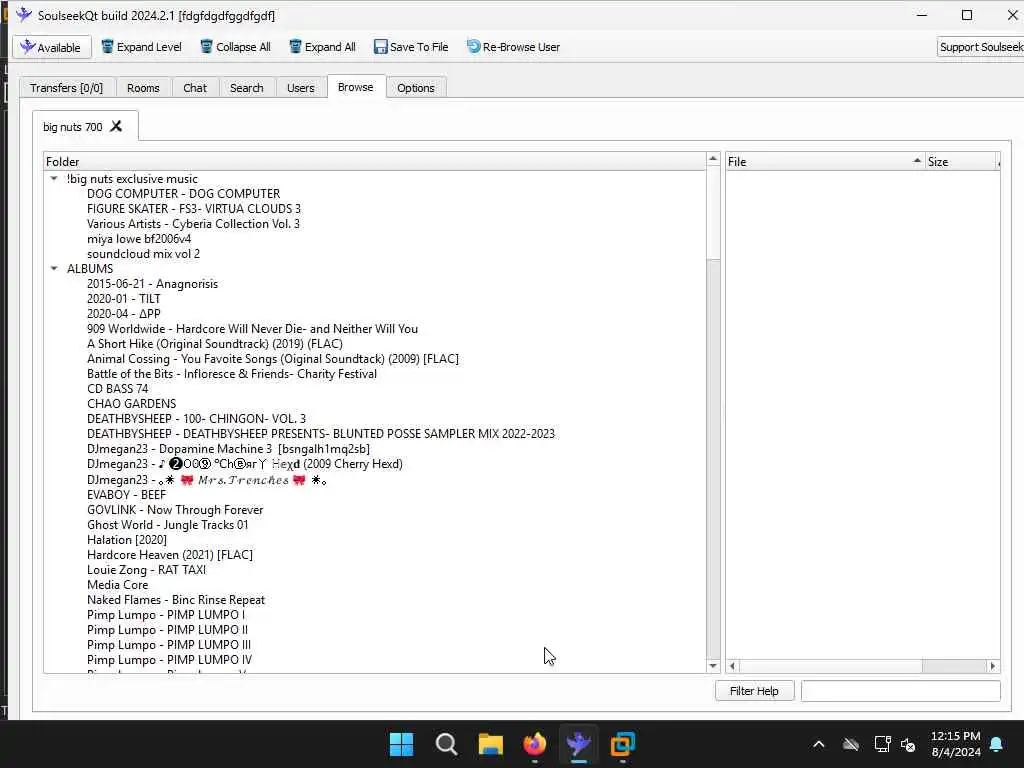This screenshot has height=768, width=1024.
Task: Select DJmegan23 Mrs. Trenches folder
Action: [x=206, y=480]
